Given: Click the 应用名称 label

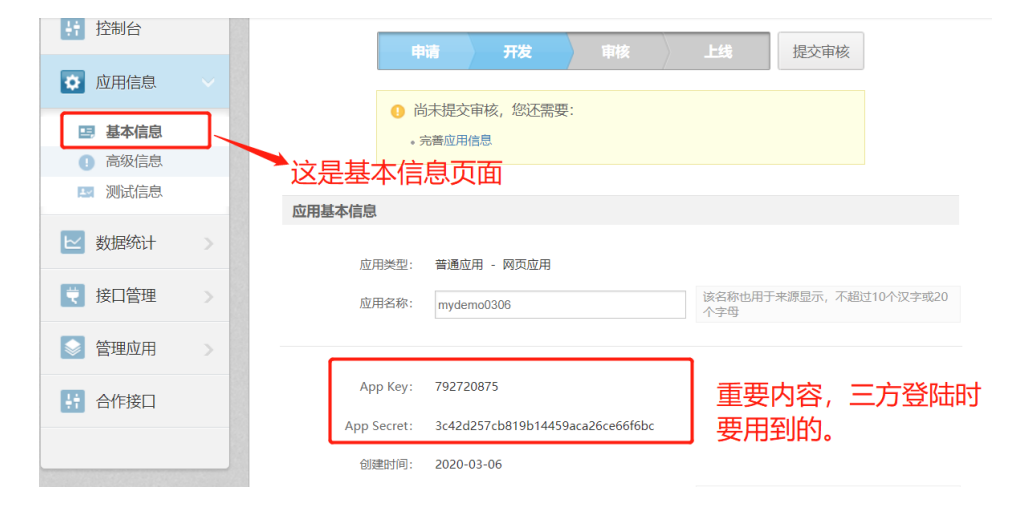Looking at the screenshot, I should click(x=386, y=303).
